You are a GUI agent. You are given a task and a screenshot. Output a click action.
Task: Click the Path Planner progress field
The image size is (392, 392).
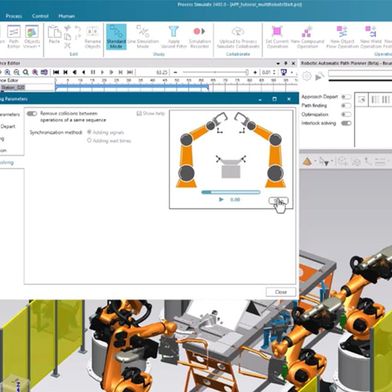[360, 74]
